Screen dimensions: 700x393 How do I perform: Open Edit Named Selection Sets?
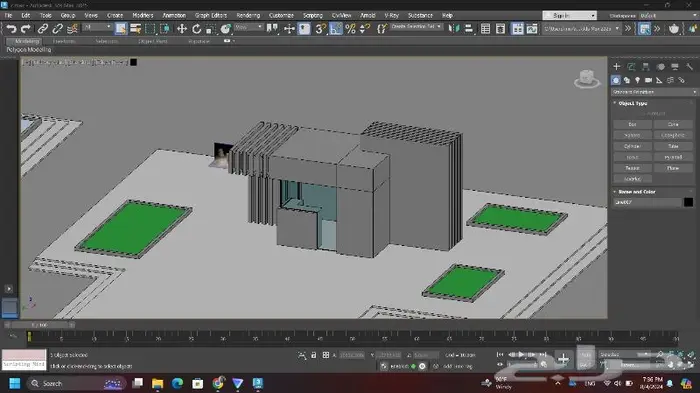[x=382, y=29]
